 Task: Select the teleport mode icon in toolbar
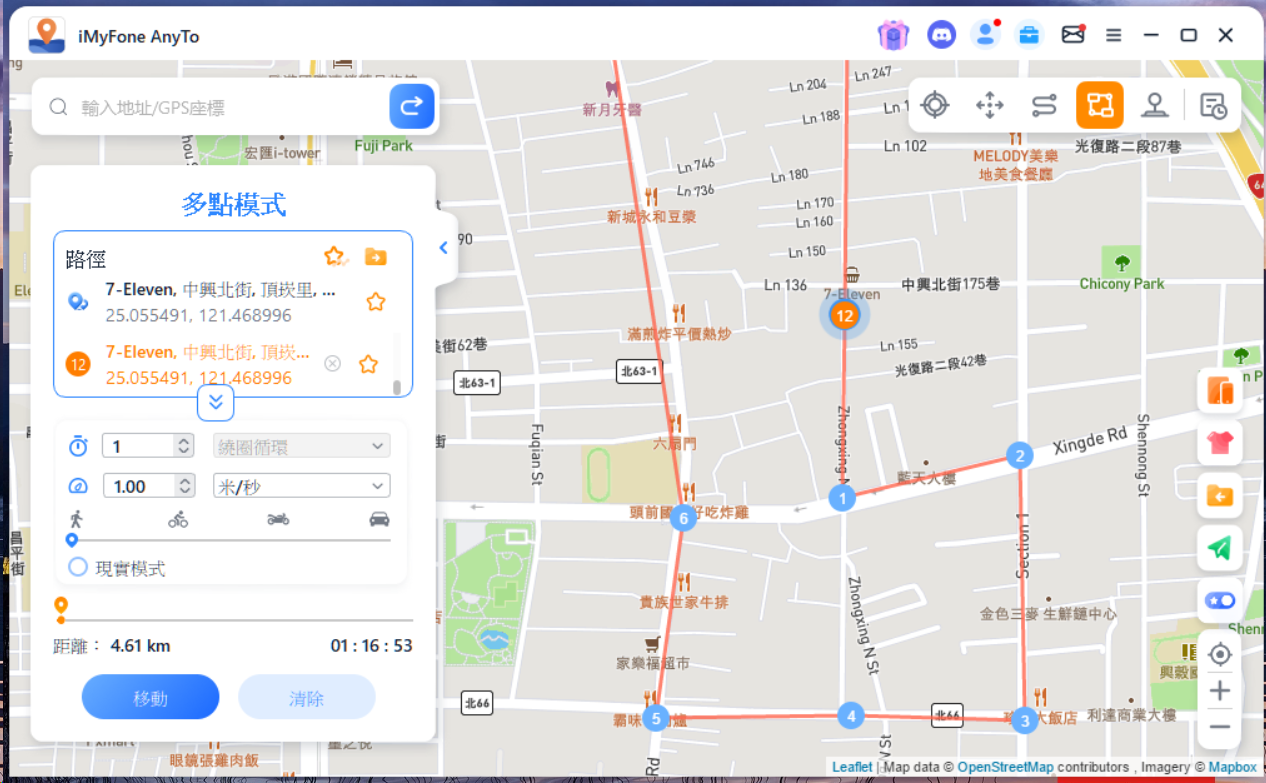[x=934, y=105]
